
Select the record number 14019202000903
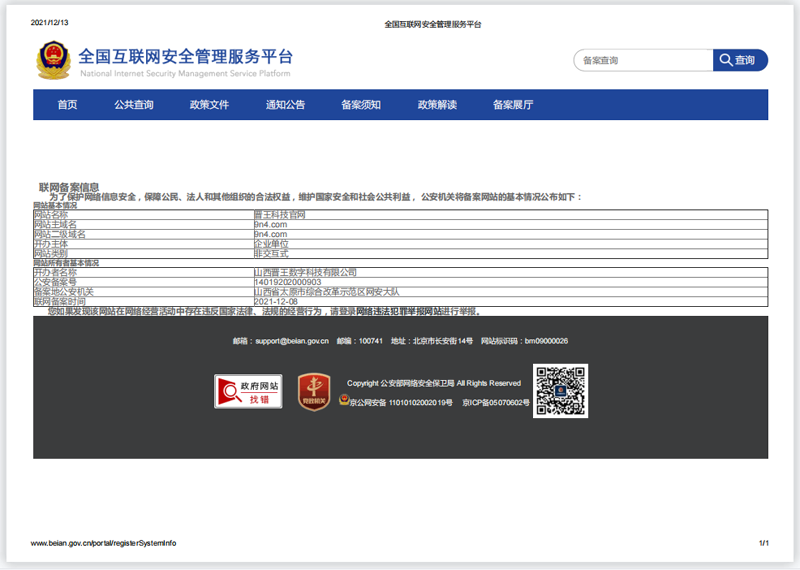[288, 282]
